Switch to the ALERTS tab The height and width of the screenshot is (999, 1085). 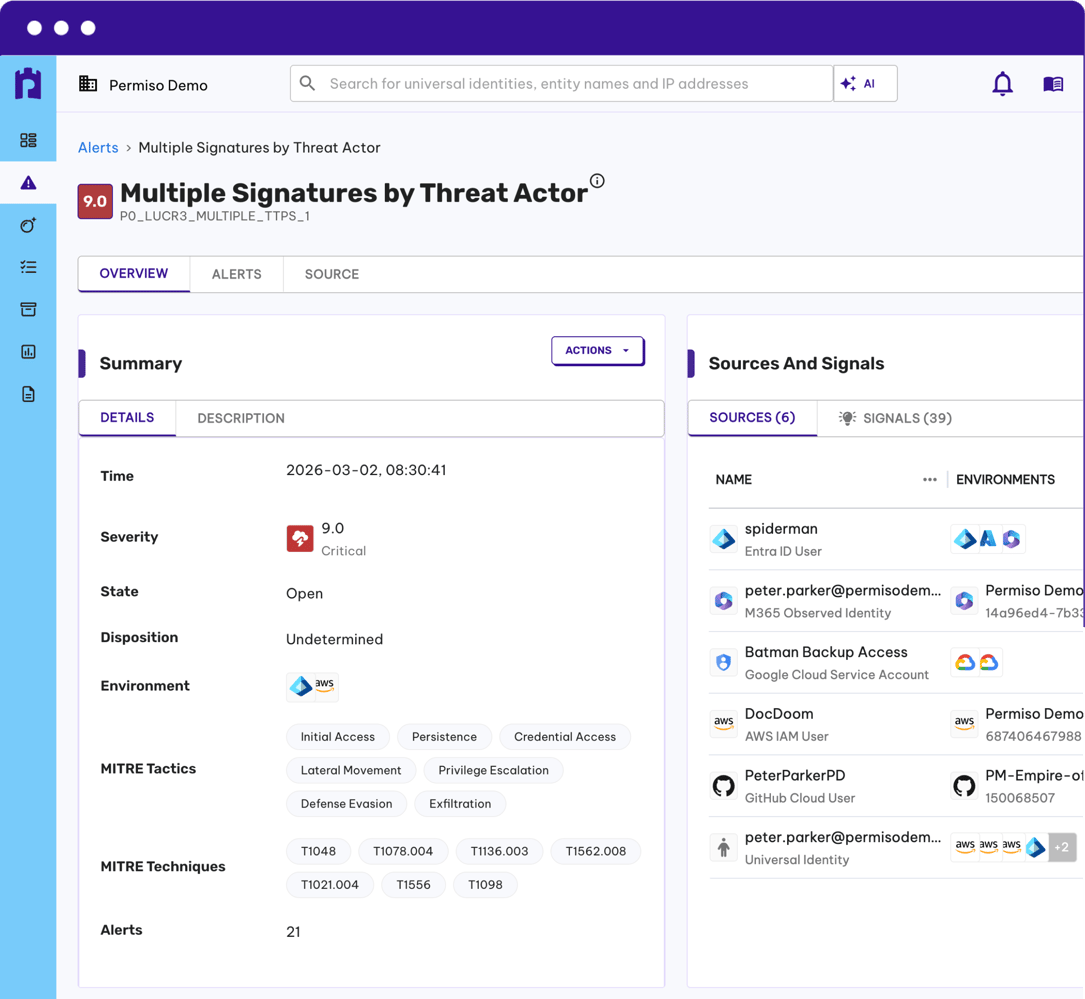(x=236, y=273)
